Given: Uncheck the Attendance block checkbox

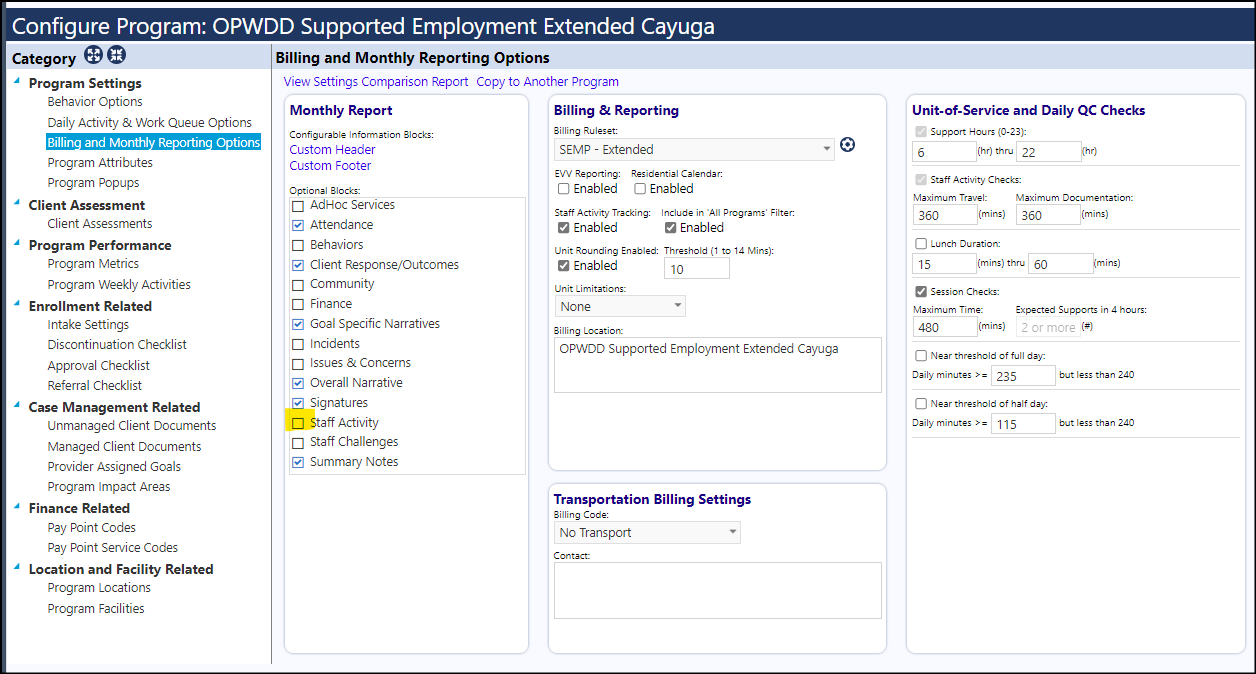Looking at the screenshot, I should [298, 225].
